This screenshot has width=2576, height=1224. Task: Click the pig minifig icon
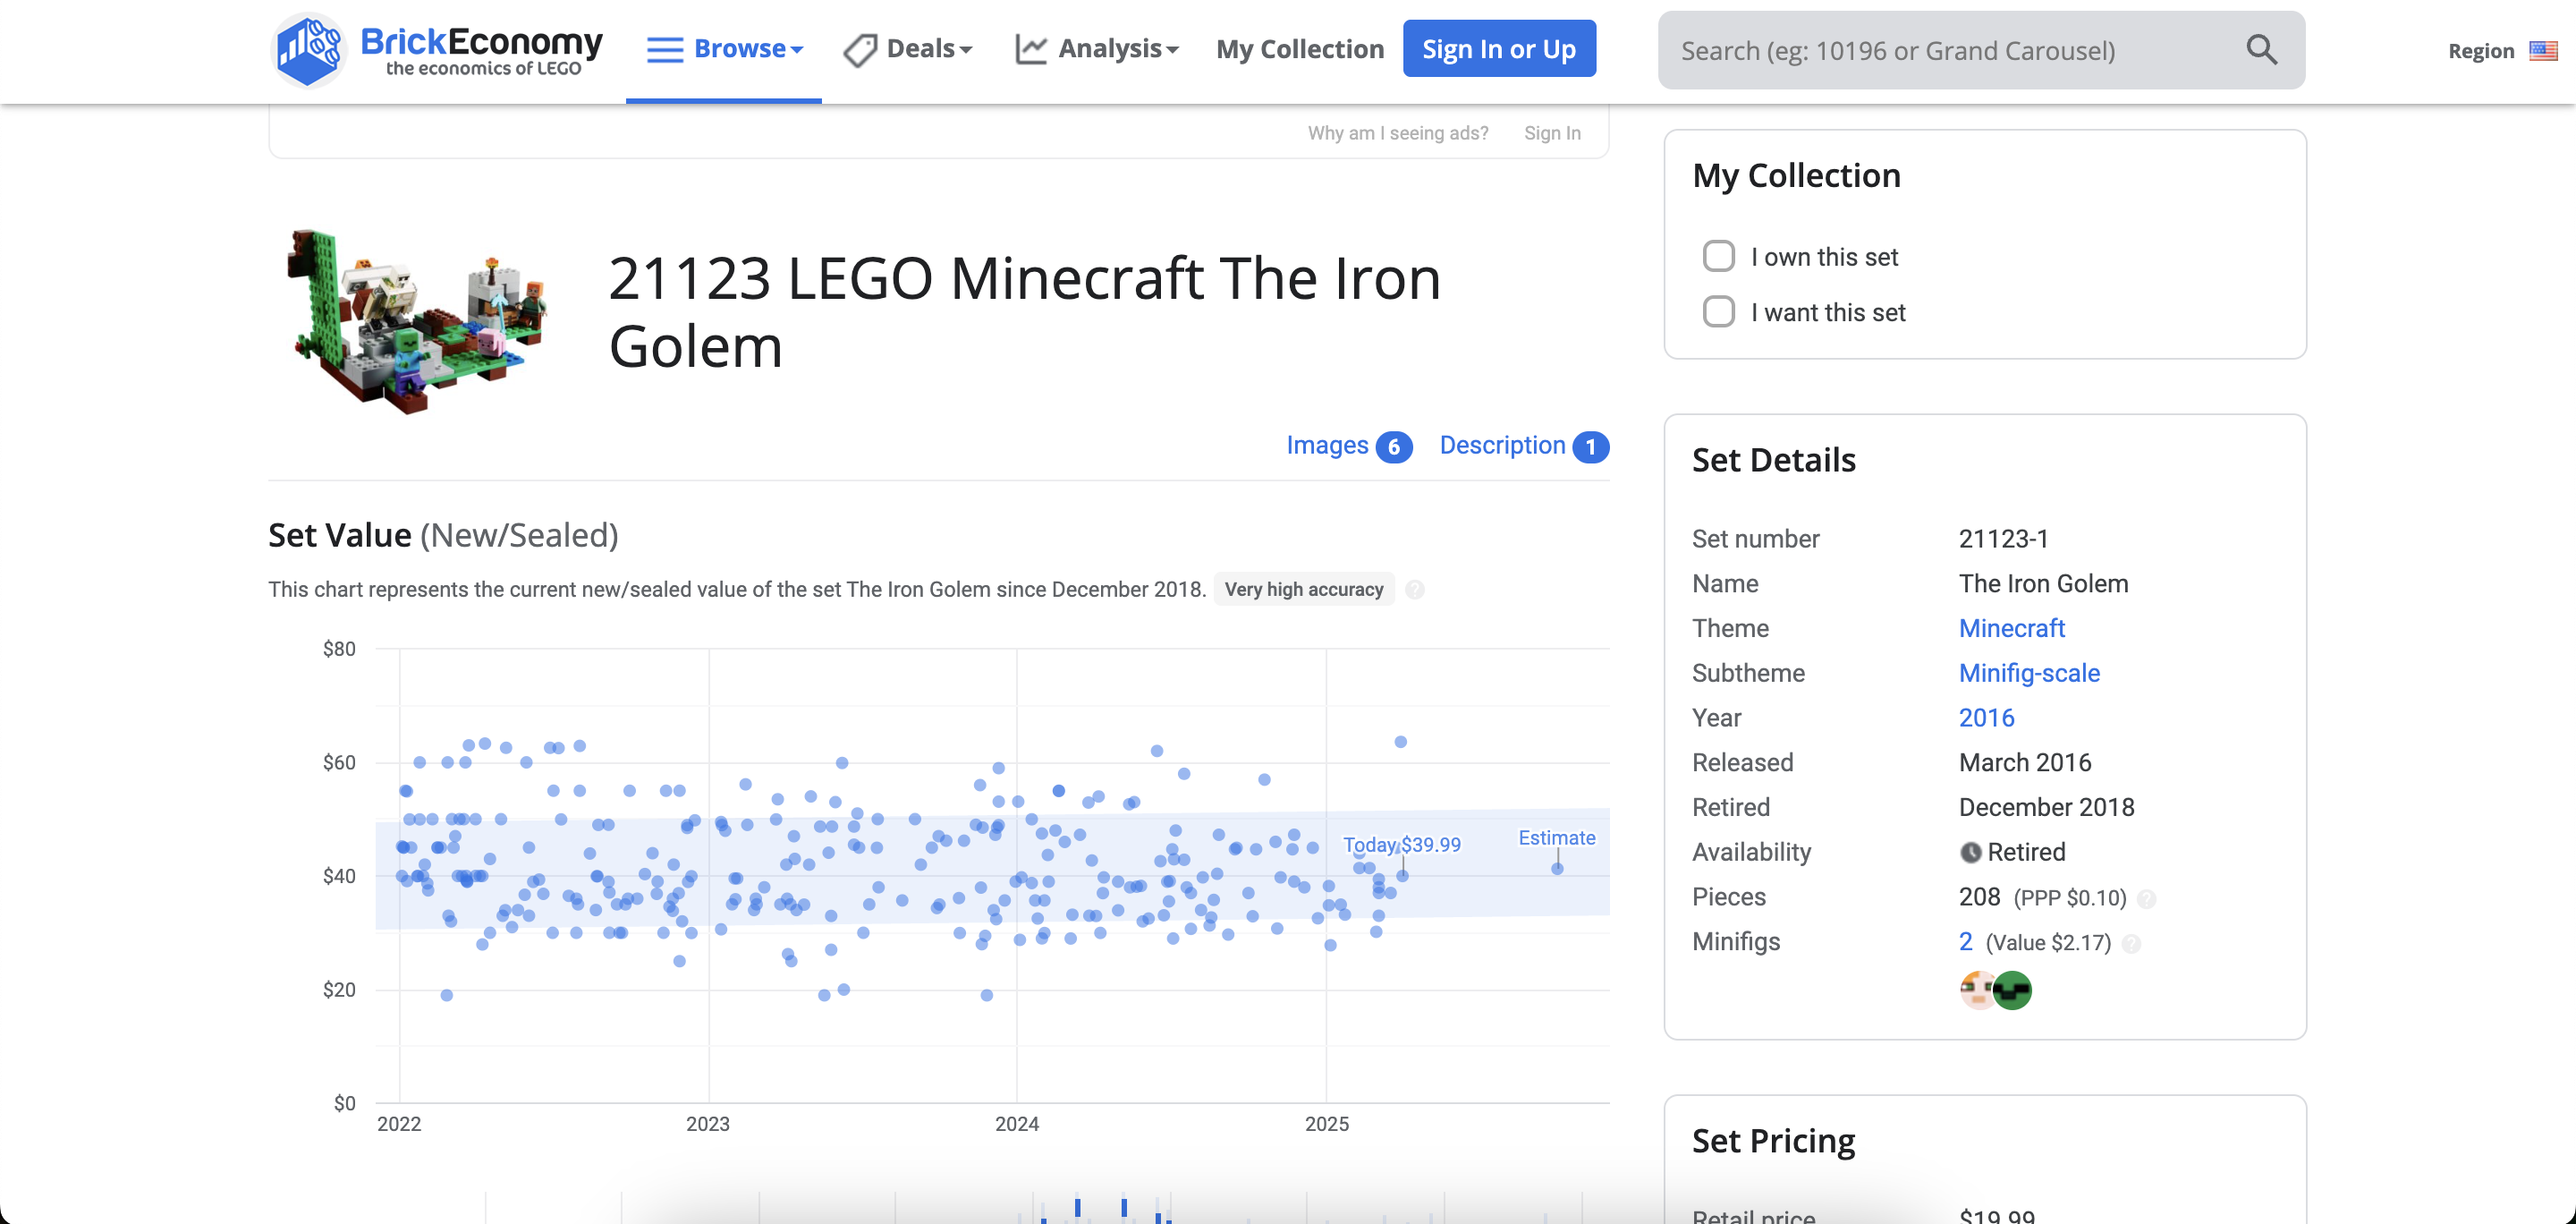click(x=1976, y=990)
